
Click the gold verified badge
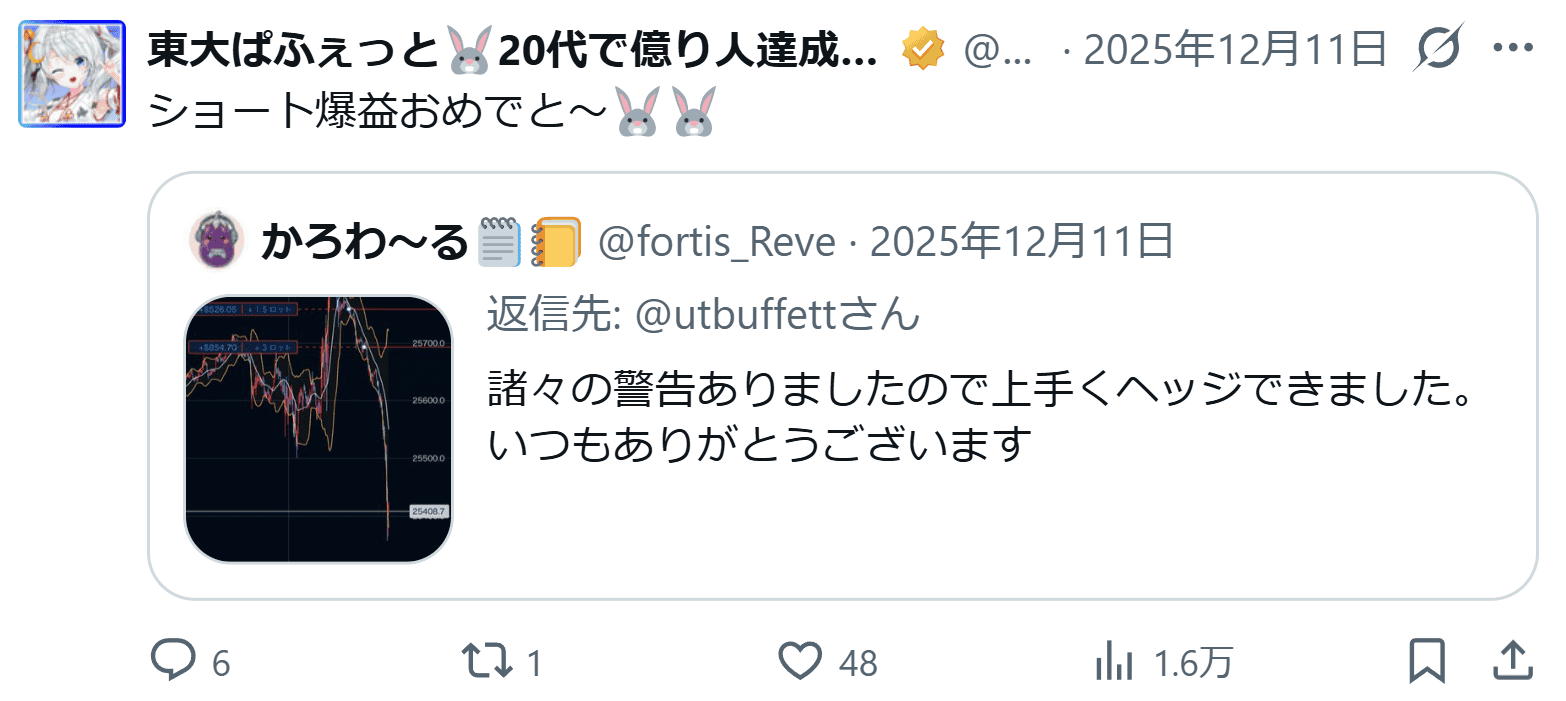pyautogui.click(x=924, y=48)
